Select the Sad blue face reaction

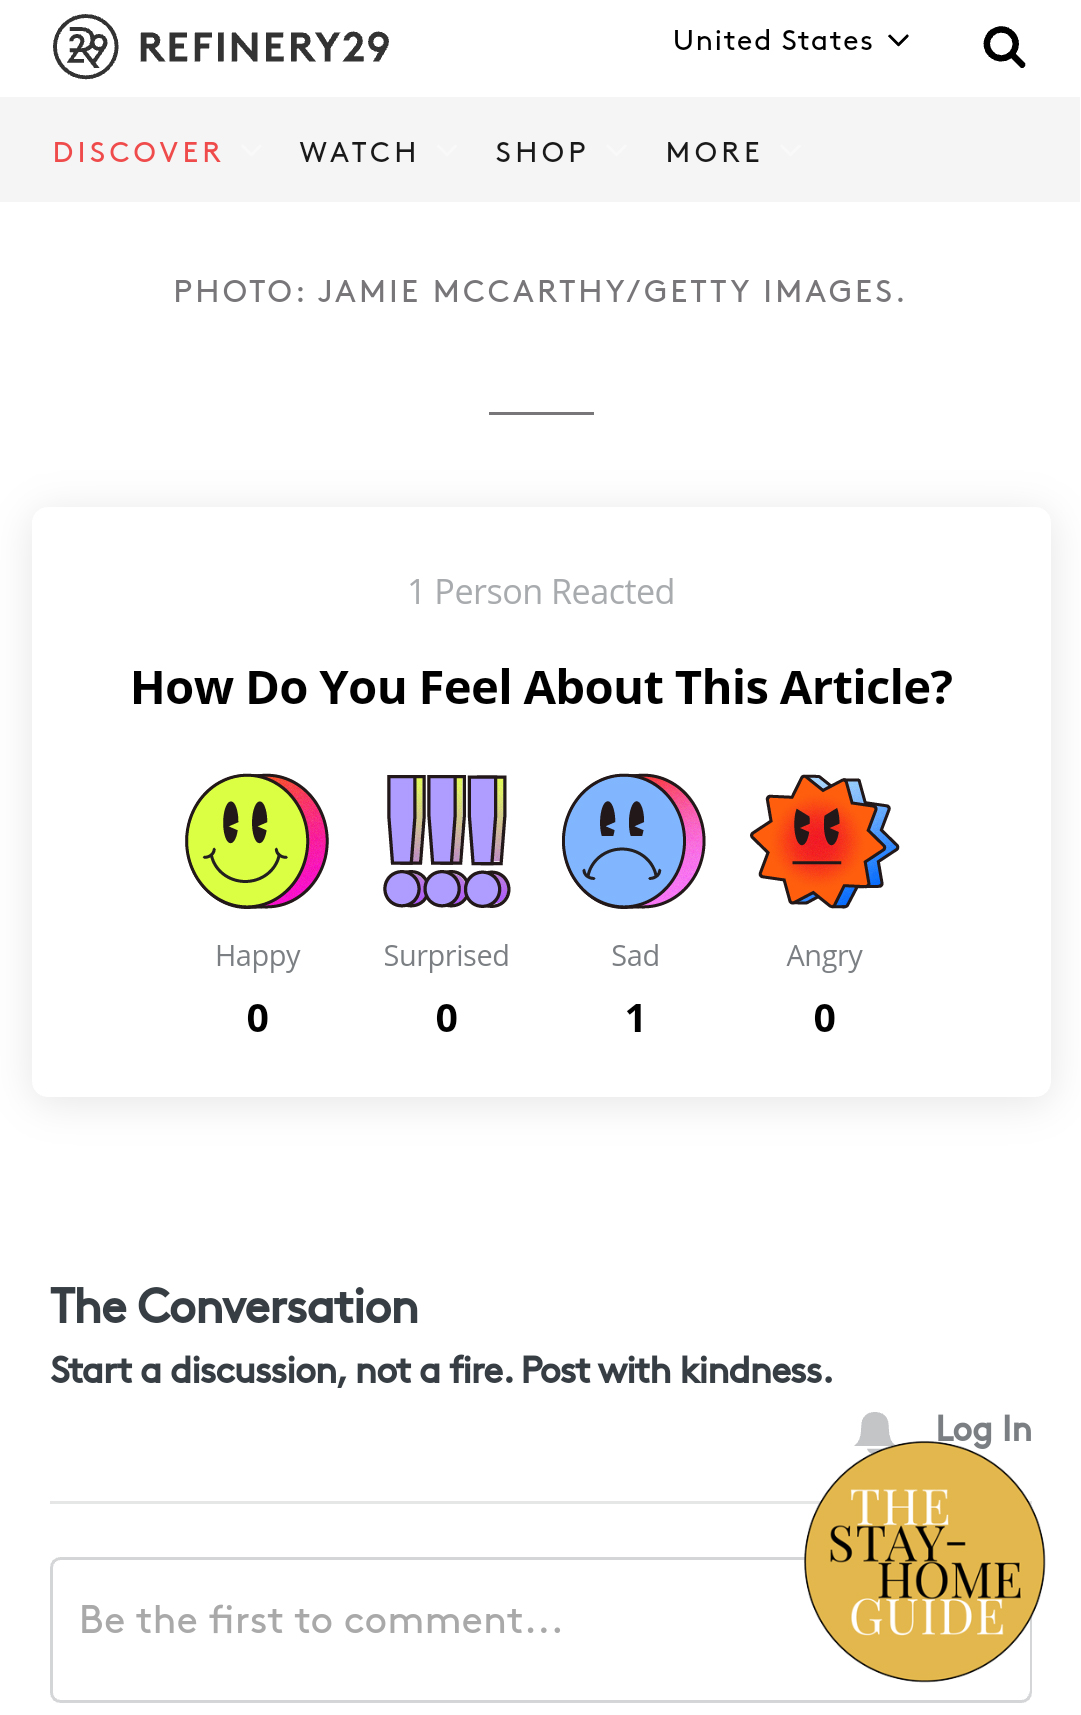pyautogui.click(x=634, y=841)
